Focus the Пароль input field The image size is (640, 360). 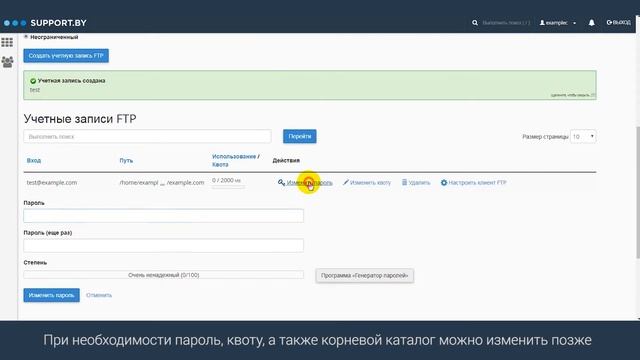(163, 216)
